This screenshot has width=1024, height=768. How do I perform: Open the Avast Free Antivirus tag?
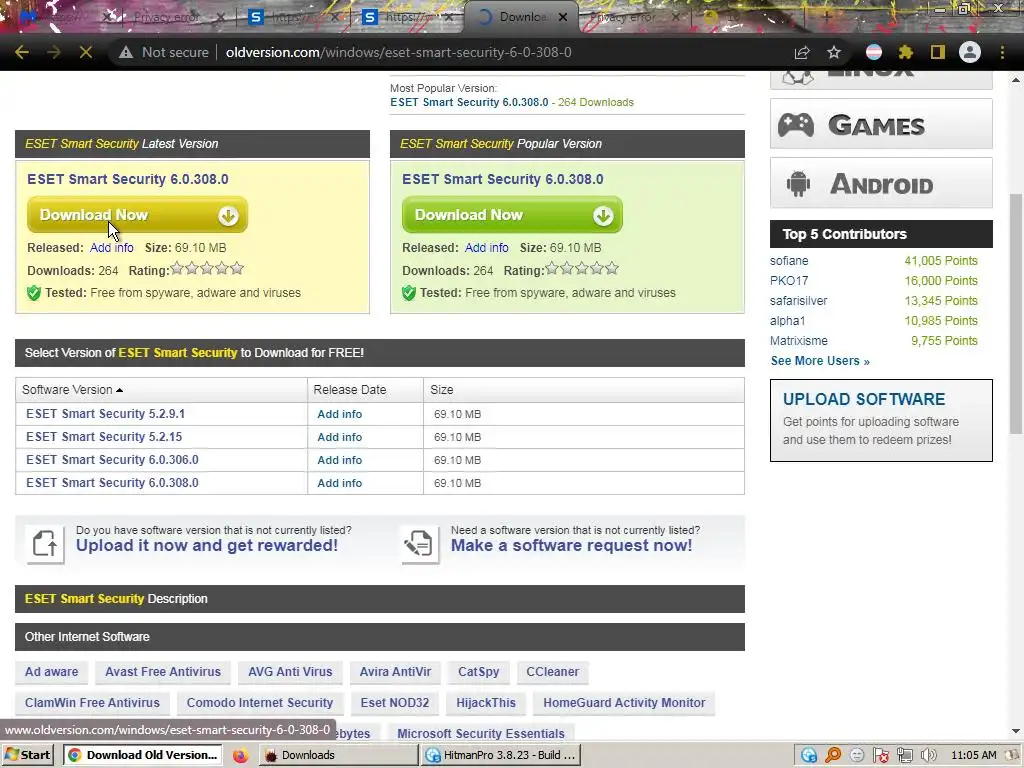tap(163, 672)
